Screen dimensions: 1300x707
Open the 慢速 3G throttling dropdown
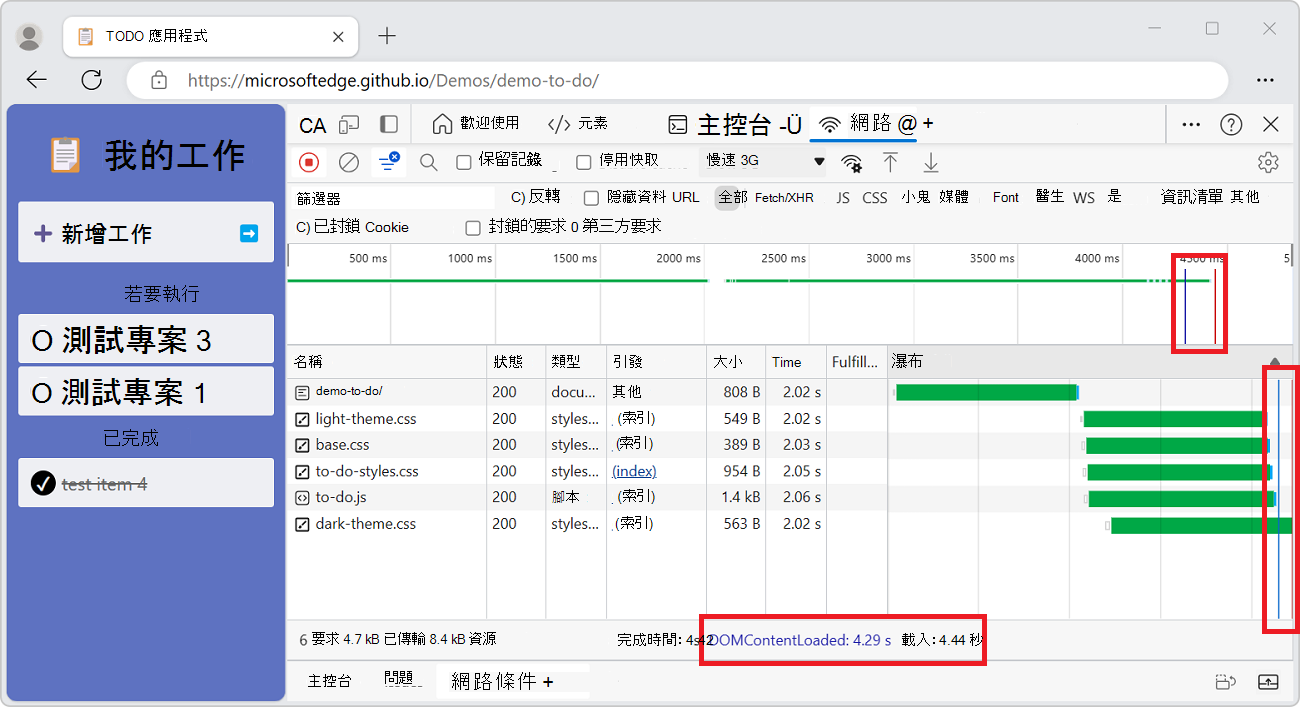tap(763, 161)
